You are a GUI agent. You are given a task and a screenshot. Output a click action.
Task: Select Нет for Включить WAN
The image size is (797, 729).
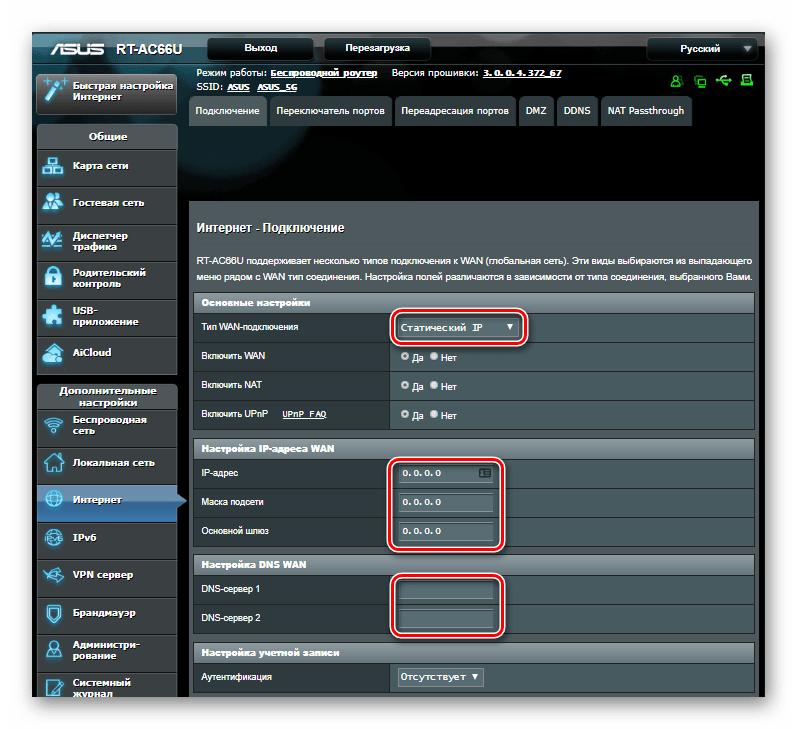point(434,356)
